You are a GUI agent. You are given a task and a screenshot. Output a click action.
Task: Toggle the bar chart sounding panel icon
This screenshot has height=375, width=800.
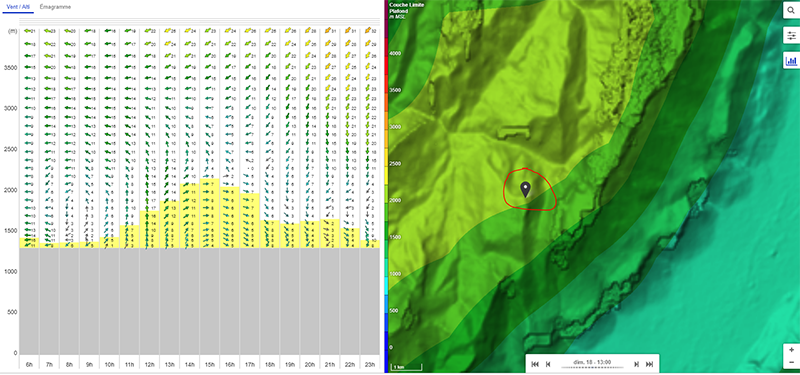click(791, 61)
